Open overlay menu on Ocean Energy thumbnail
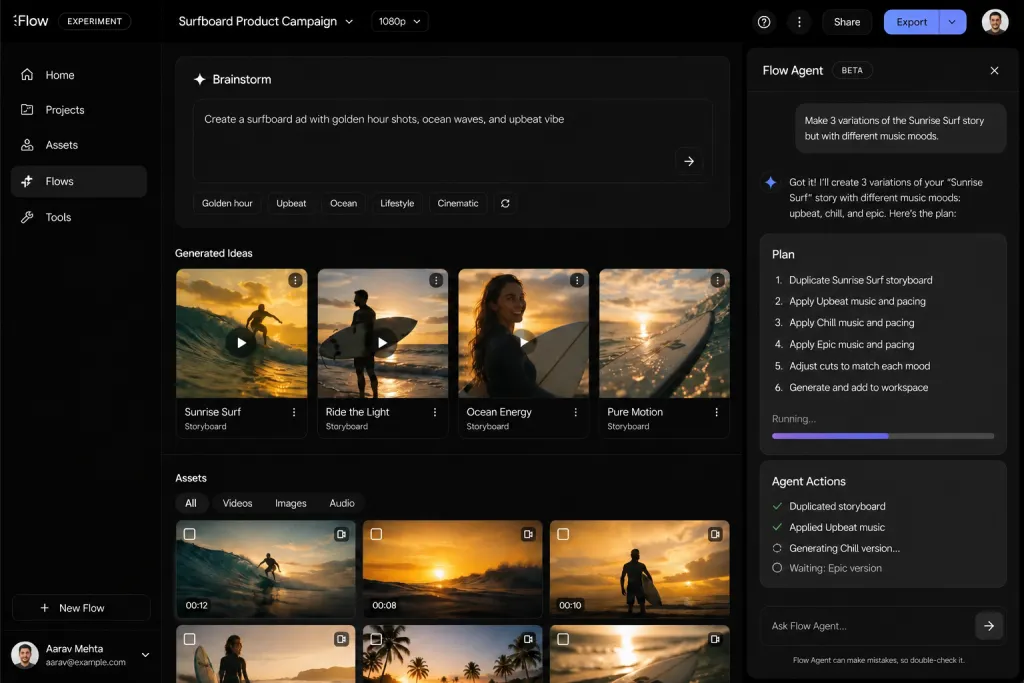This screenshot has height=683, width=1024. pyautogui.click(x=577, y=280)
